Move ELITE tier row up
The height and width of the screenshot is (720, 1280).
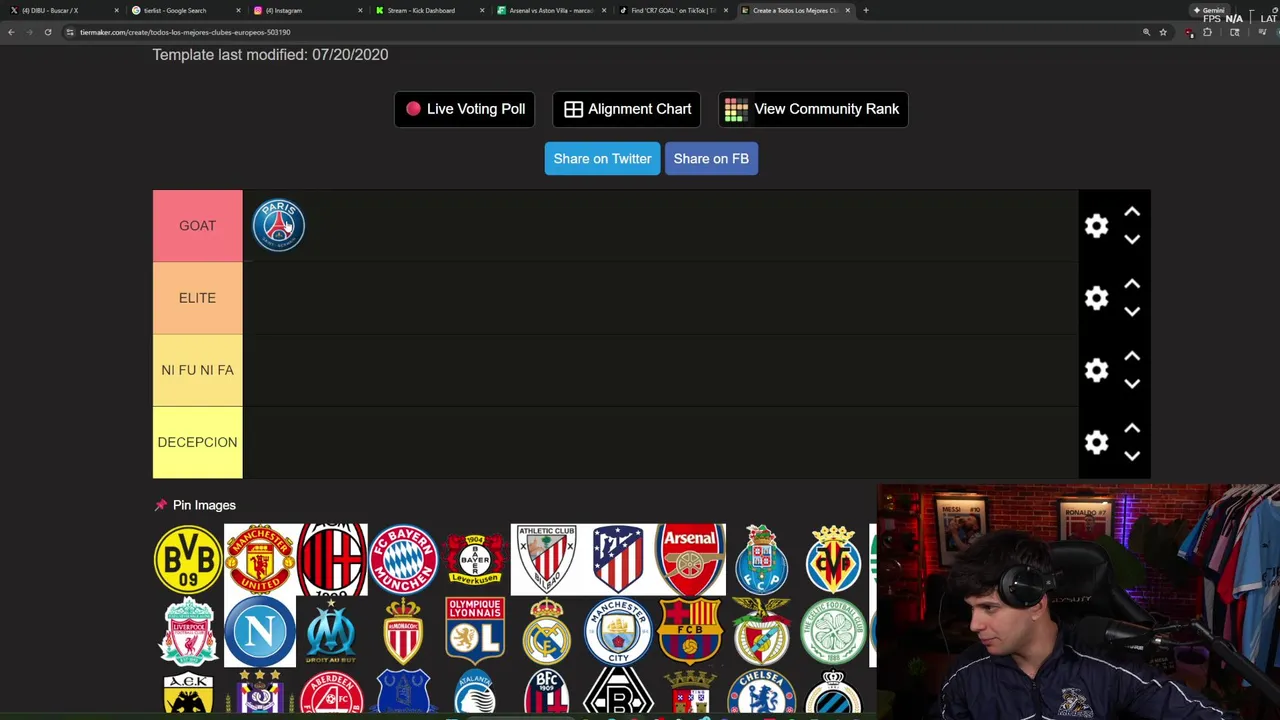[x=1132, y=284]
